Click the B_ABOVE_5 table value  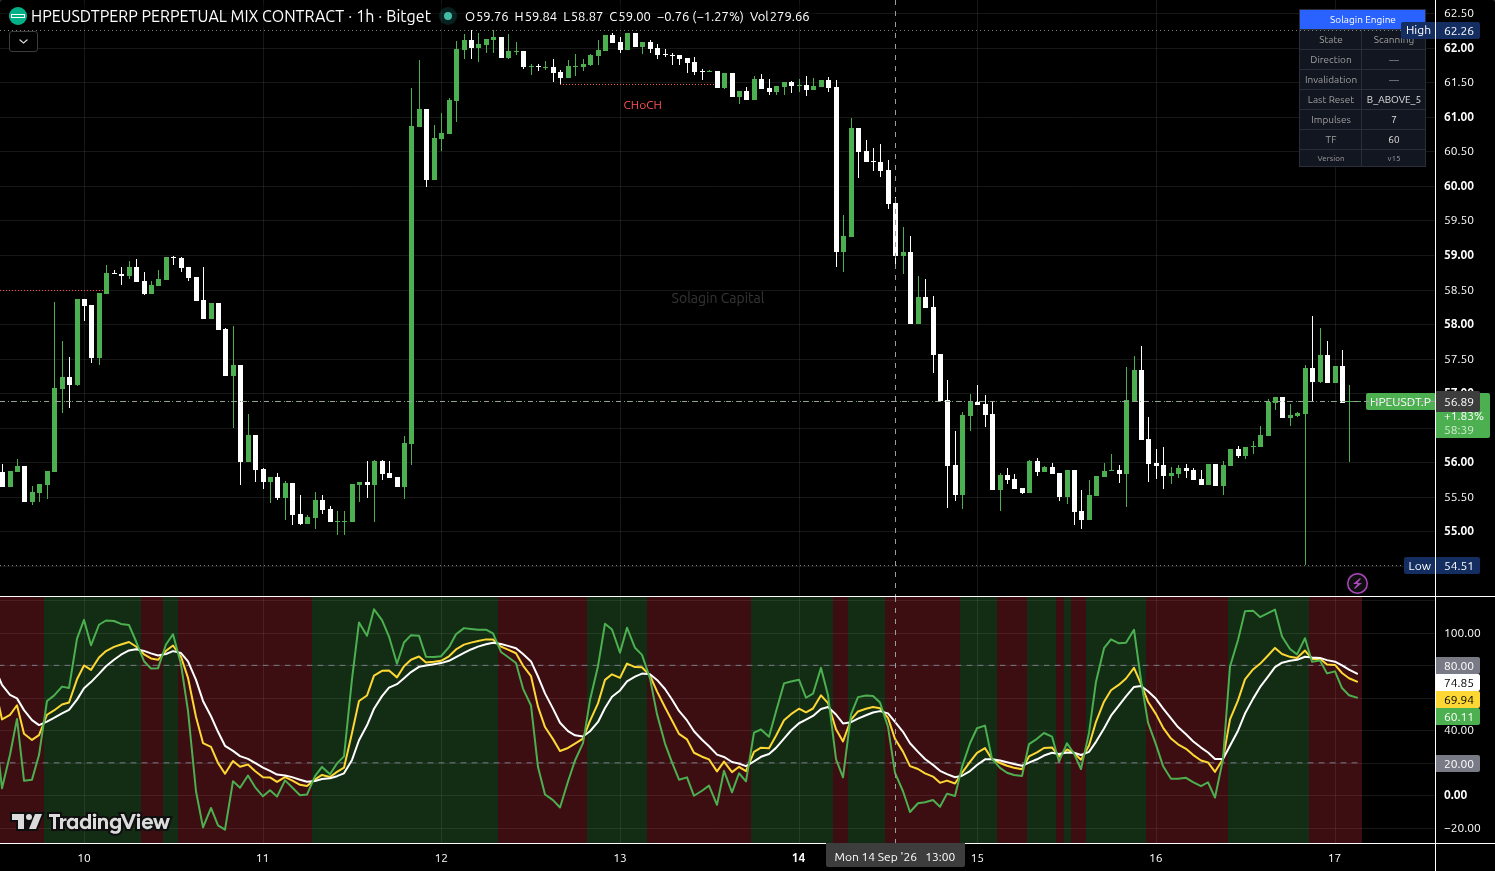[1394, 100]
